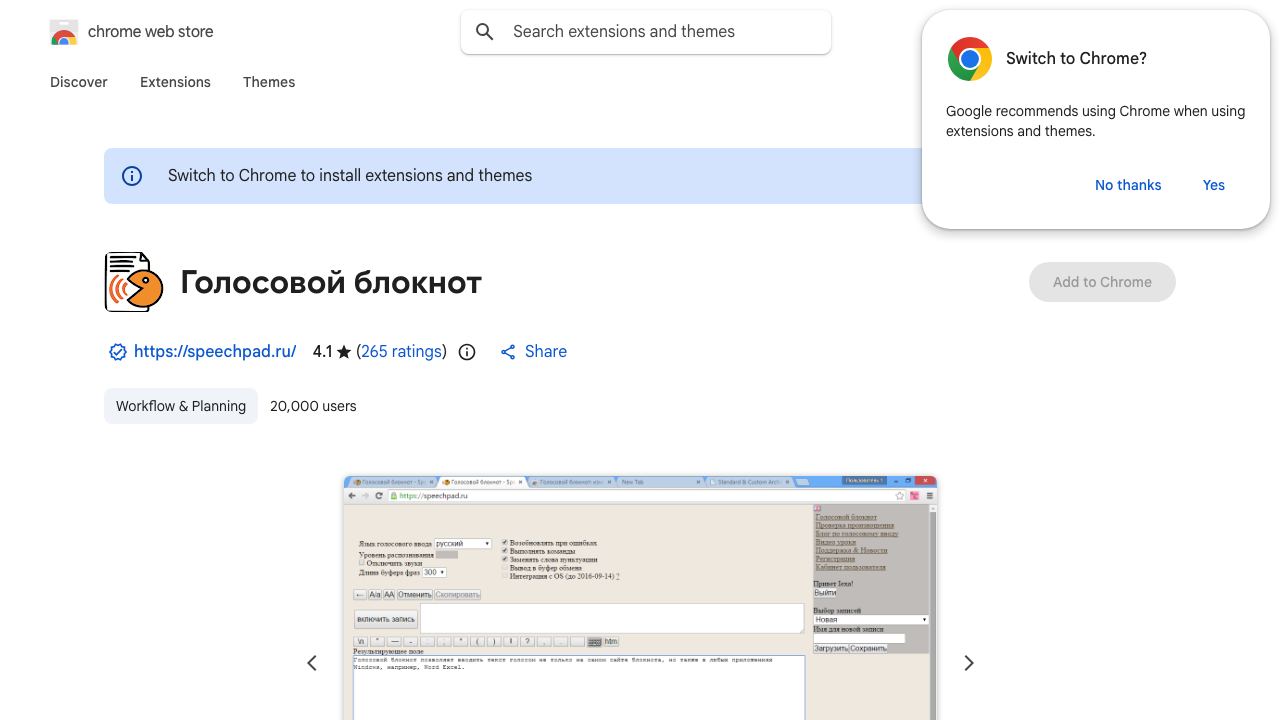Screen dimensions: 1280x720
Task: Focus the Search extensions and themes field
Action: point(646,32)
